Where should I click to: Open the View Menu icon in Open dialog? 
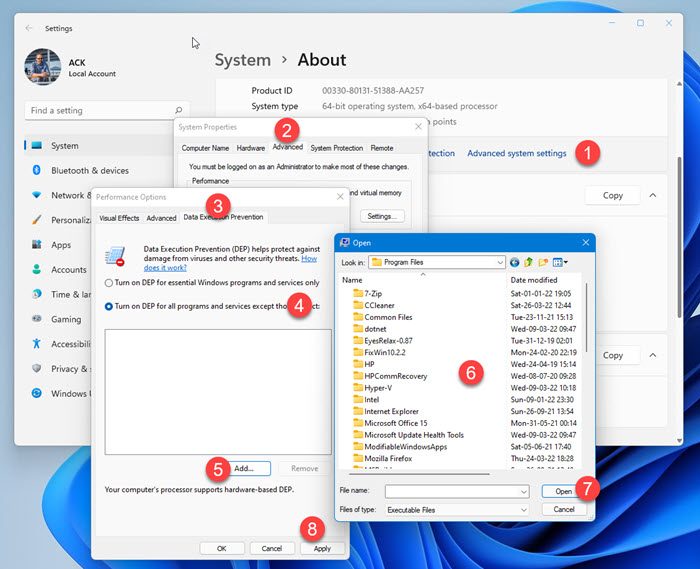click(559, 262)
